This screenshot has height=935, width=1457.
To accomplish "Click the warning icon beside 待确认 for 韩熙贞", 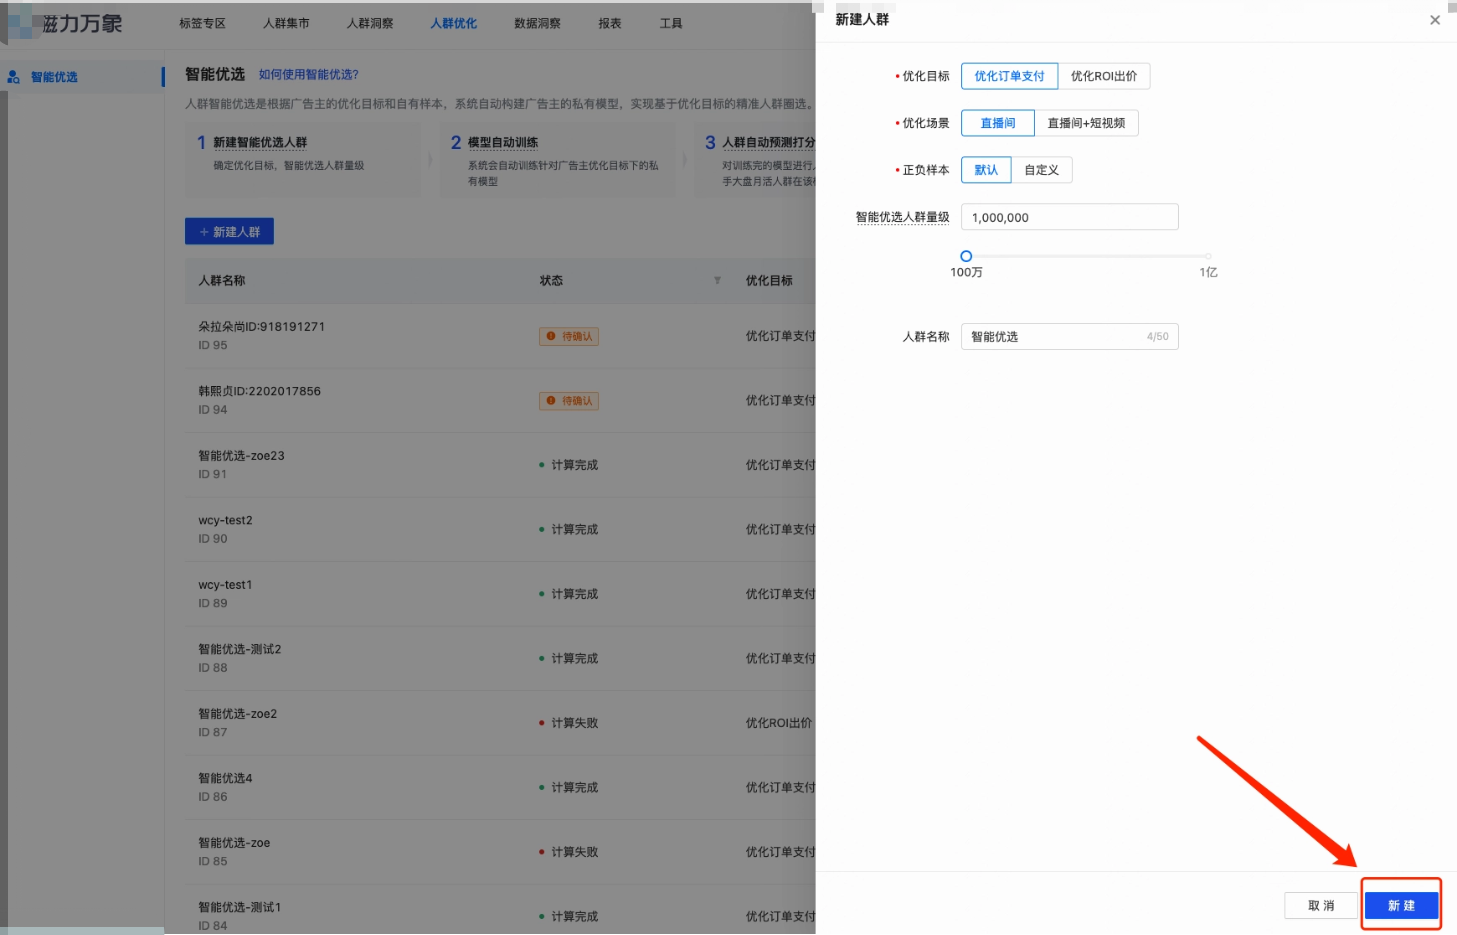I will (x=551, y=400).
